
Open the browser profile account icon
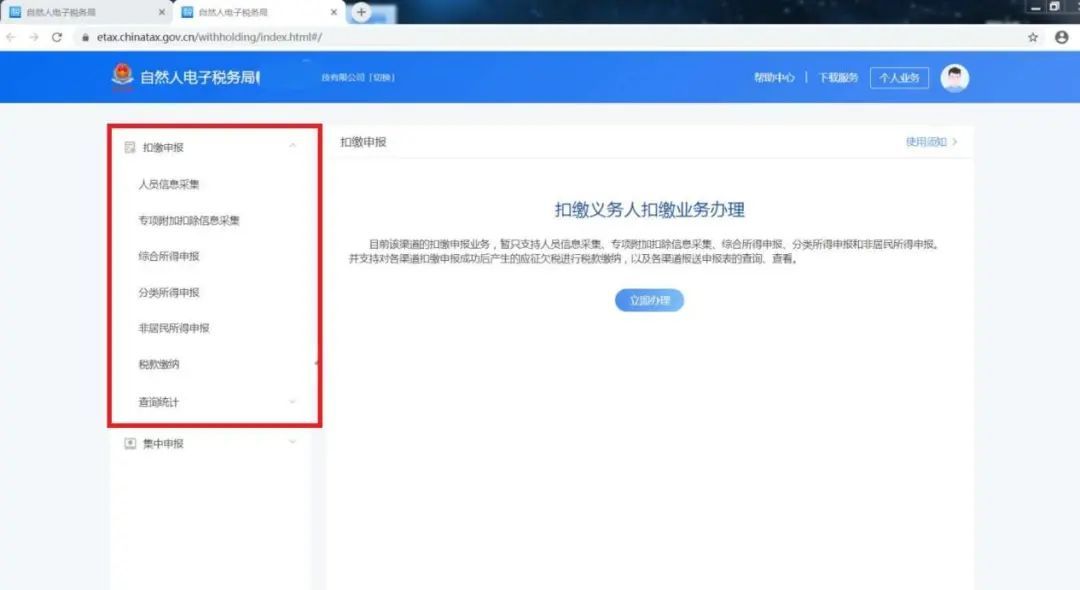click(1061, 37)
